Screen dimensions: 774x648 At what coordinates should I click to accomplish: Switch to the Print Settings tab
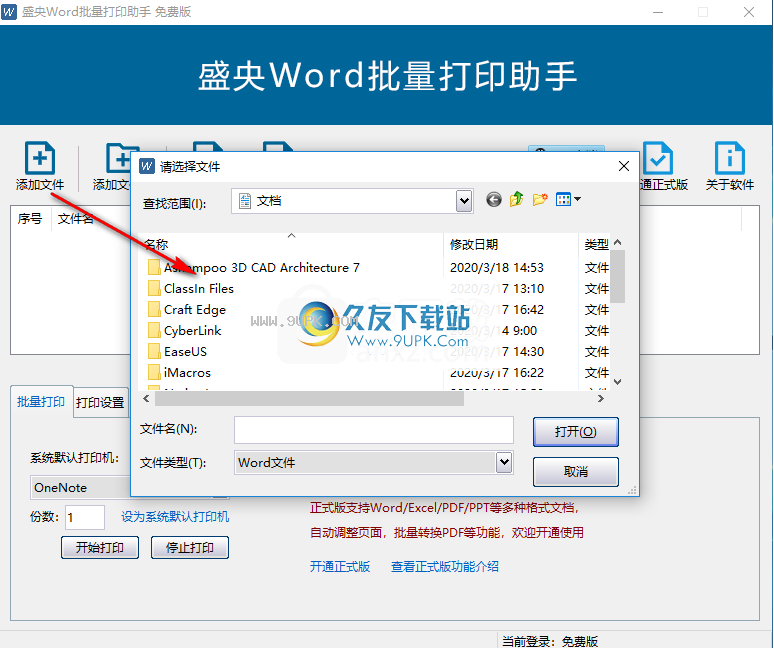[x=100, y=403]
